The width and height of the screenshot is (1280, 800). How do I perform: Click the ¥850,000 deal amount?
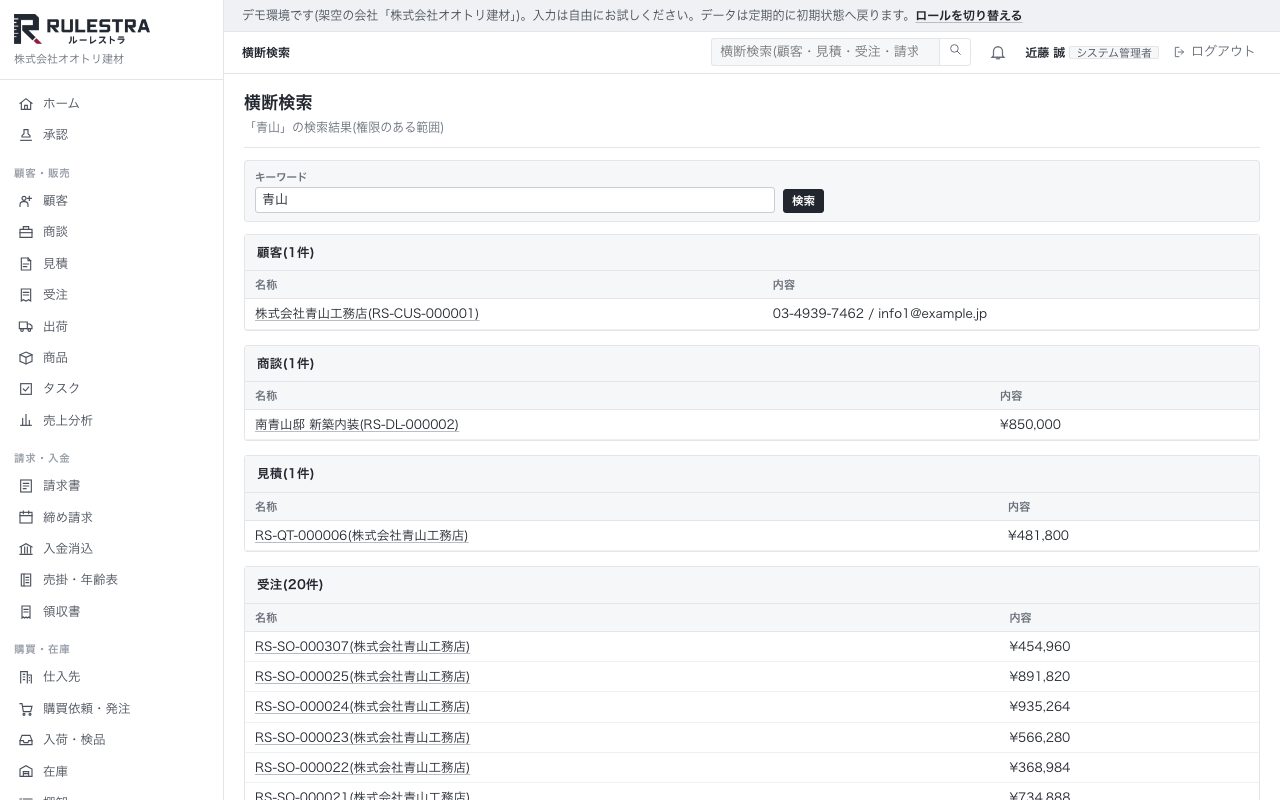[1030, 425]
